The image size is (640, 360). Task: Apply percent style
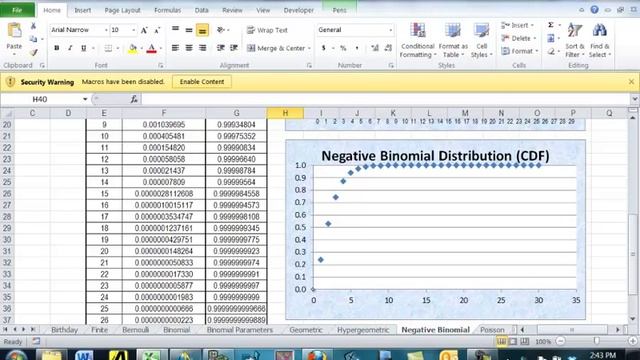click(x=343, y=48)
